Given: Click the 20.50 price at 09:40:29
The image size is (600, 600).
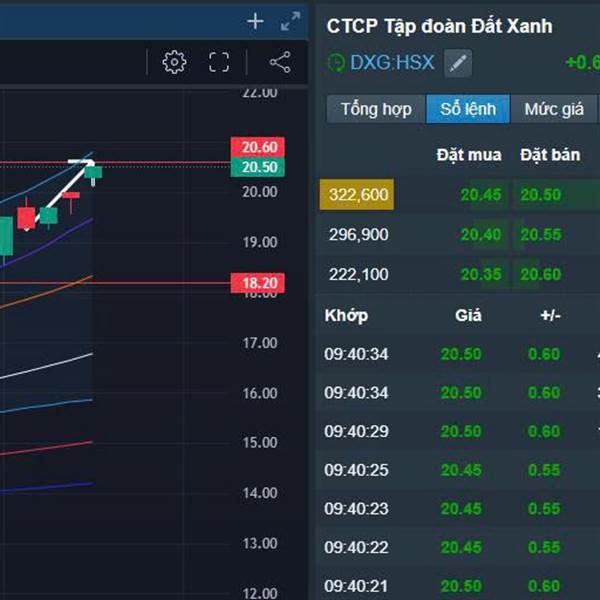Looking at the screenshot, I should [x=461, y=432].
